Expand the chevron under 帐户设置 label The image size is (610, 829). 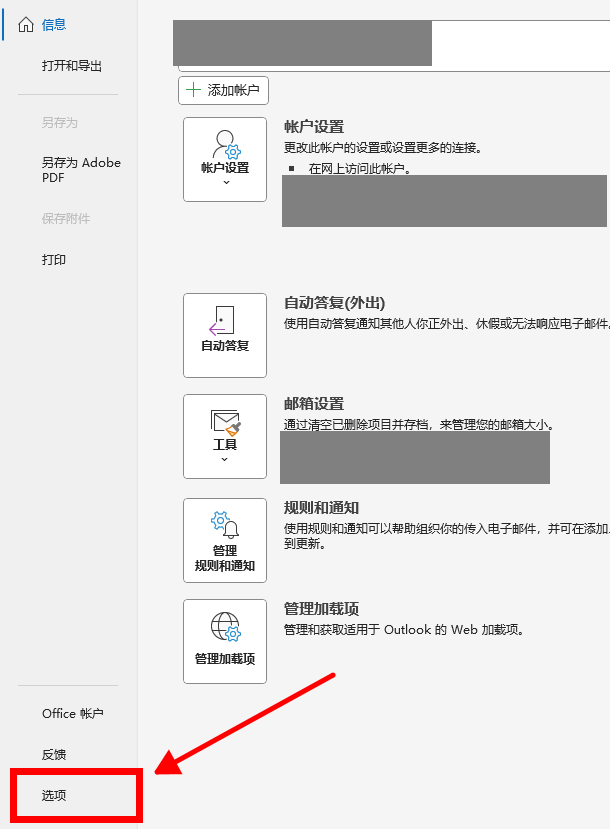[225, 183]
